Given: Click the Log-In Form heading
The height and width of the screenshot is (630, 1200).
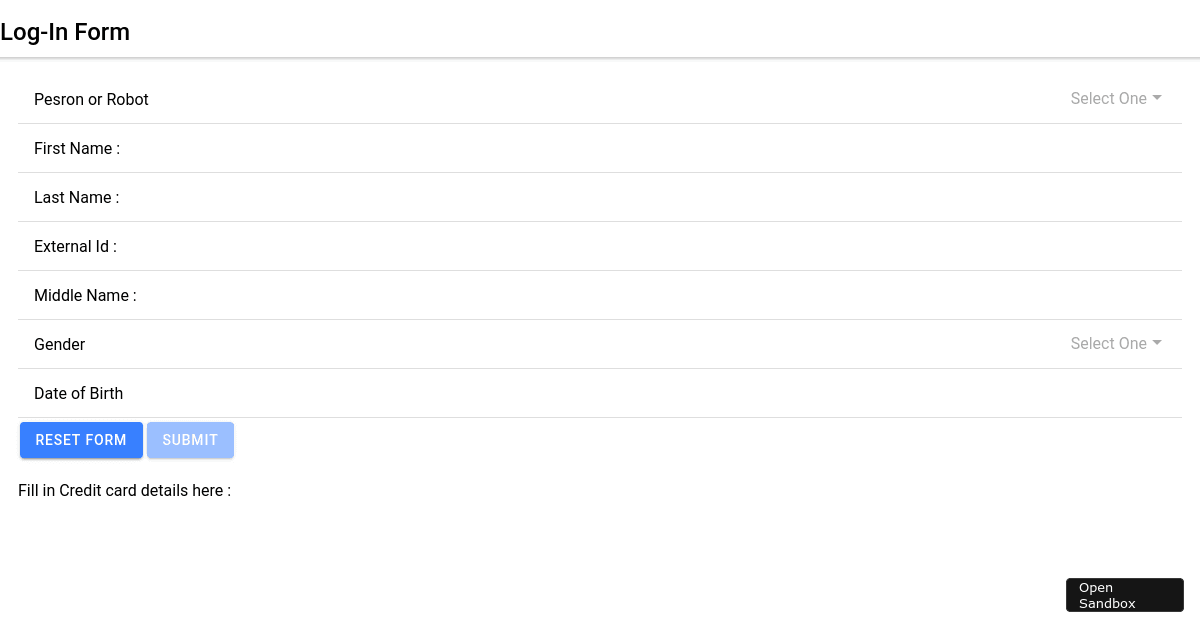Looking at the screenshot, I should [65, 32].
